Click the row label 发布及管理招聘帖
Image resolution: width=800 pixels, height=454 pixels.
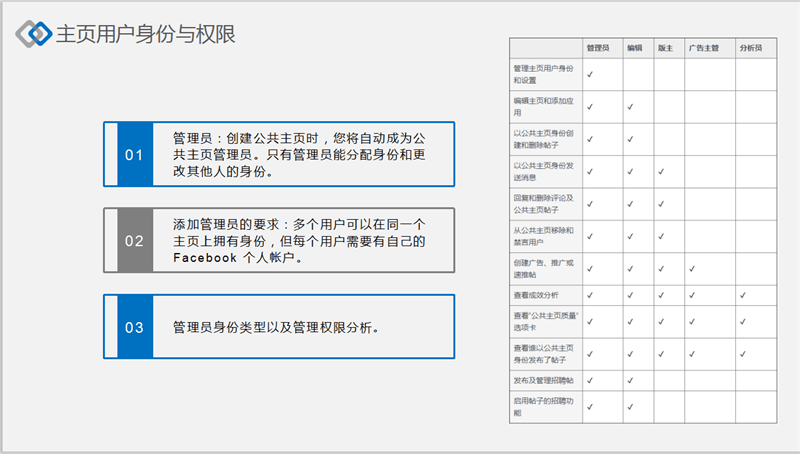click(543, 381)
